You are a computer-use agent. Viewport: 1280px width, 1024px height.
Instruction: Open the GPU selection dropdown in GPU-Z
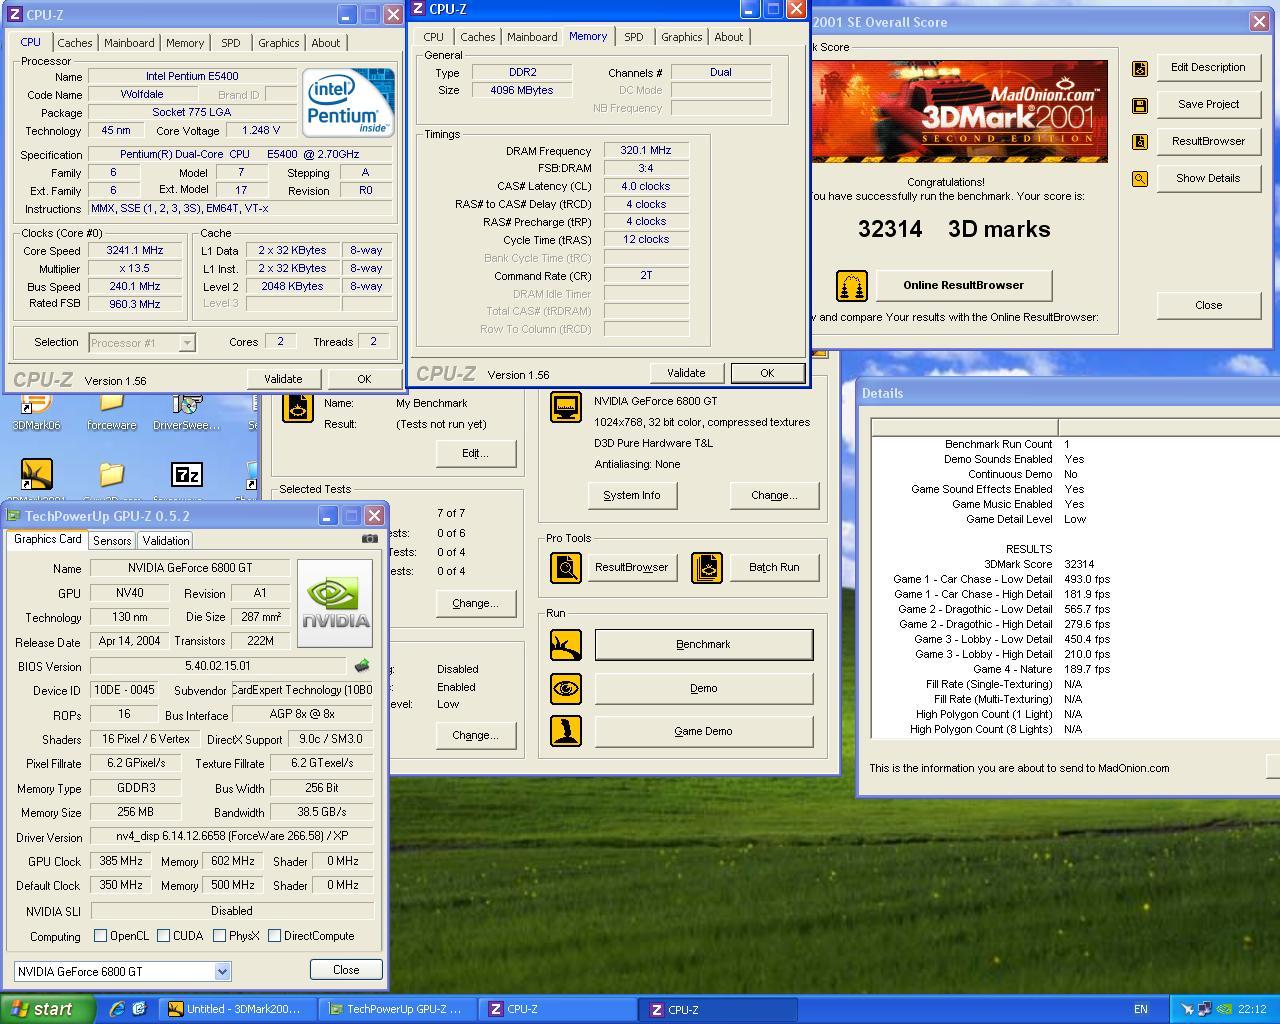(x=222, y=972)
